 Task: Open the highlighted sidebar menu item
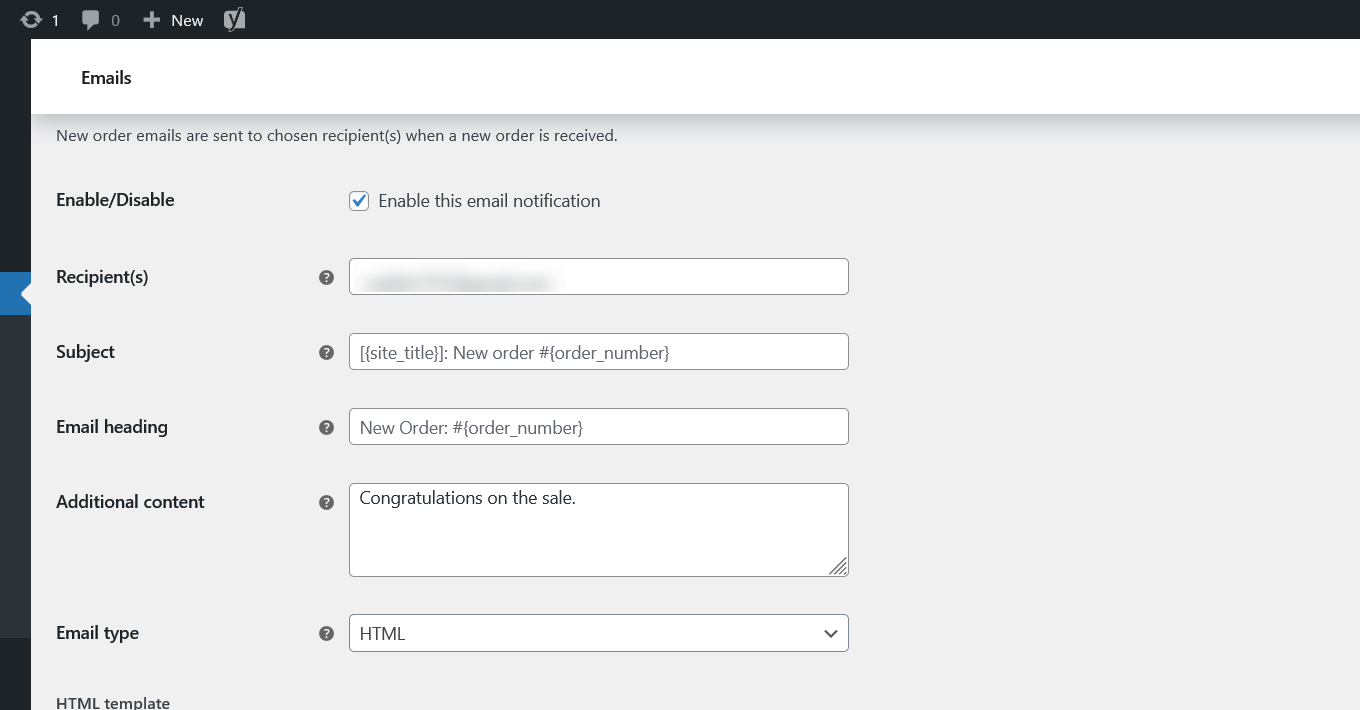(12, 293)
